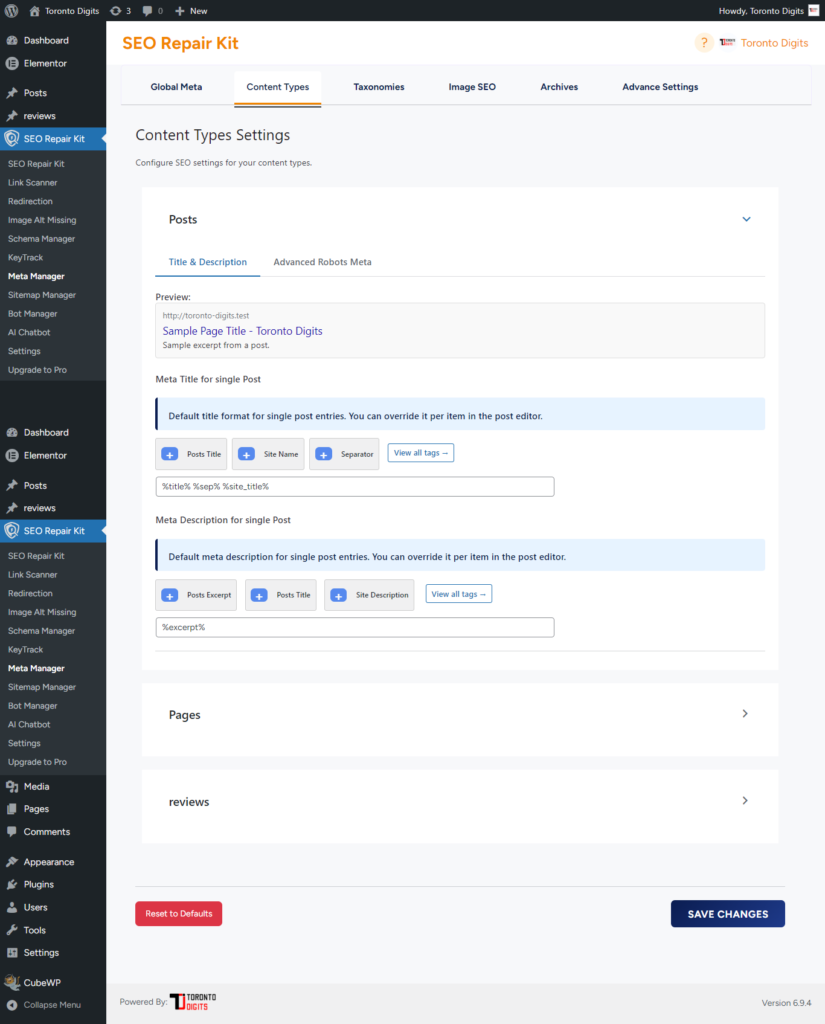Open CubeWP in the admin sidebar
825x1024 pixels.
point(42,982)
